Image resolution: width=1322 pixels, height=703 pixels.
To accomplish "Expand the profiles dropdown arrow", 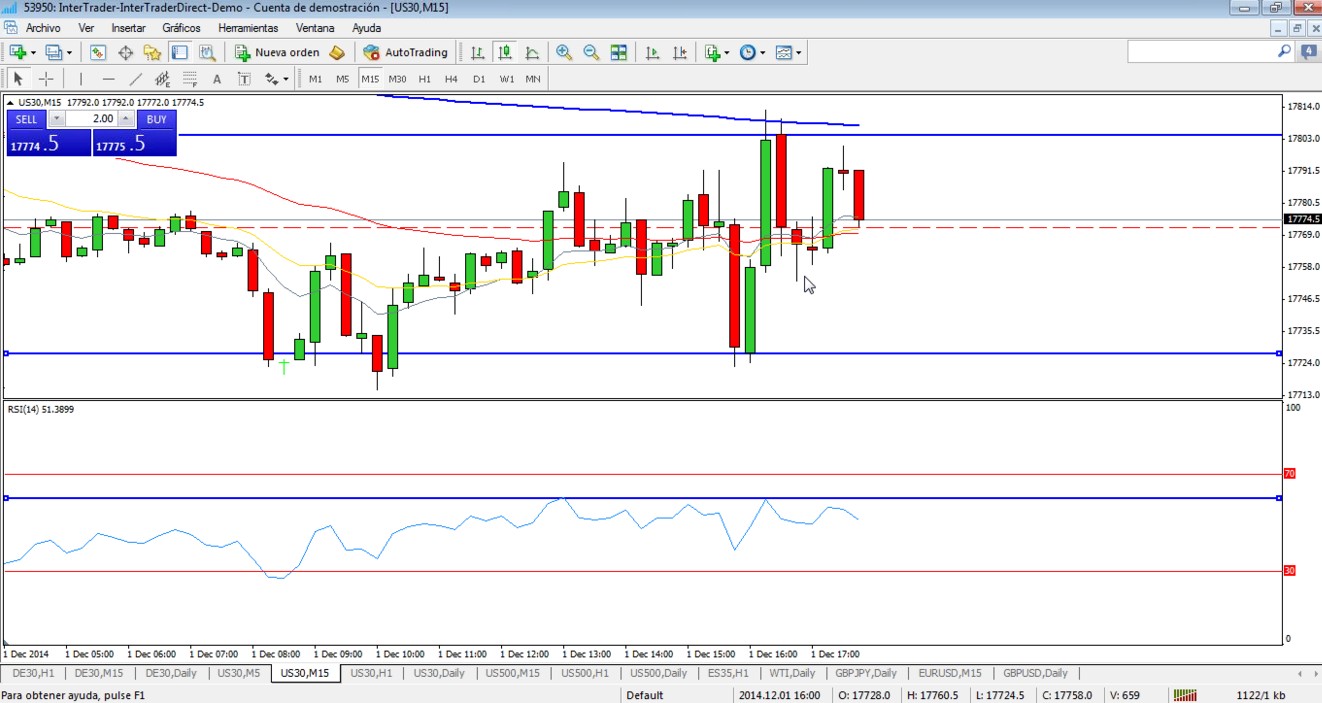I will tap(69, 53).
